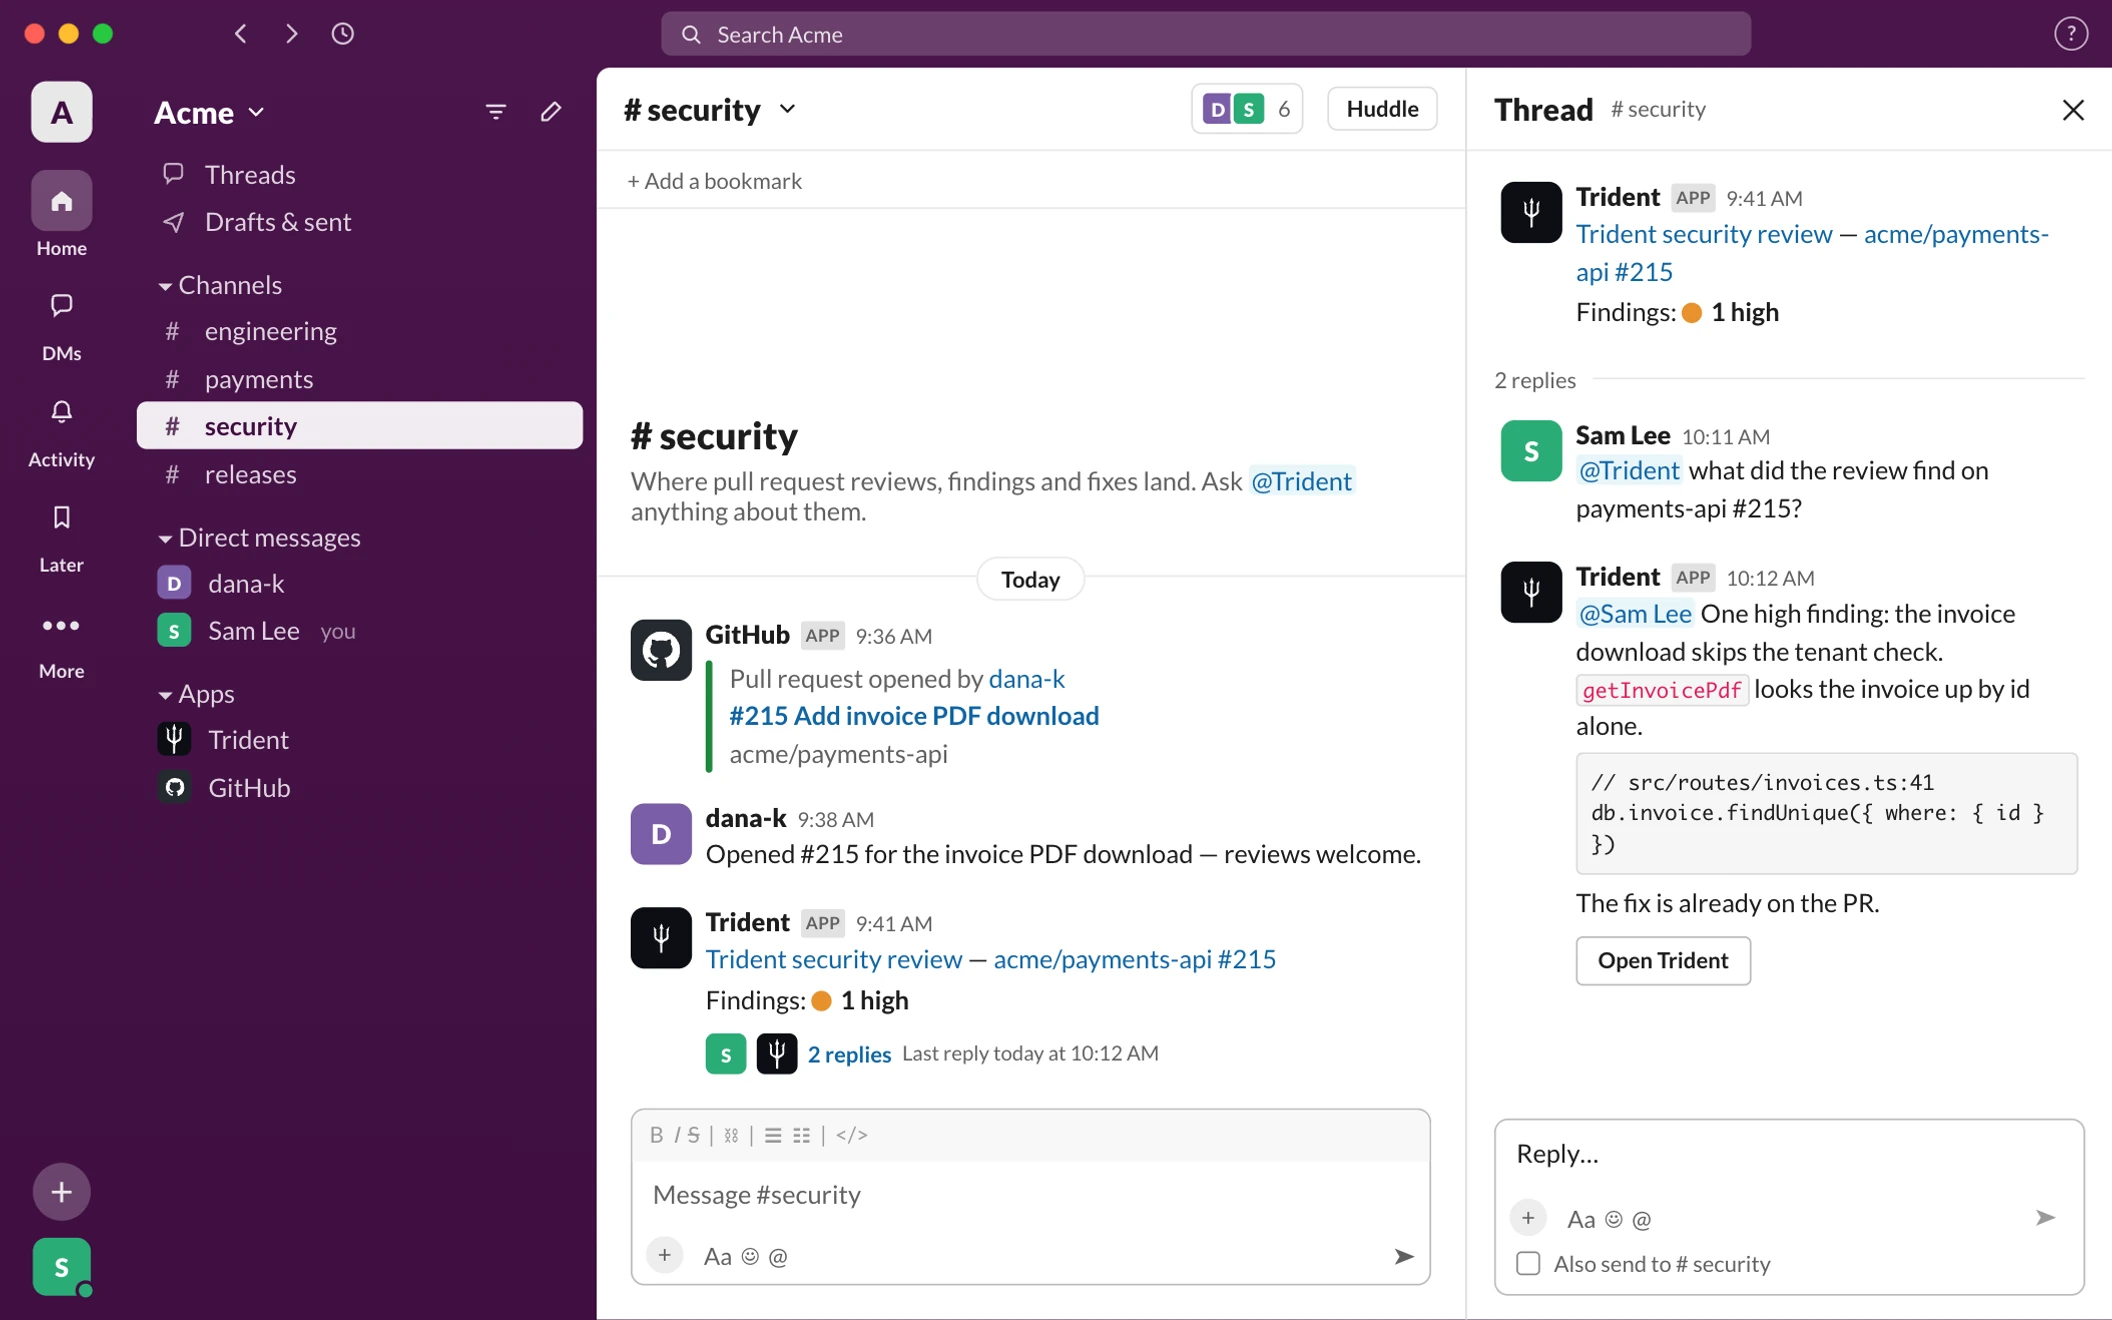Click the @Sam Lee mention in thread
2112x1320 pixels.
(1635, 614)
